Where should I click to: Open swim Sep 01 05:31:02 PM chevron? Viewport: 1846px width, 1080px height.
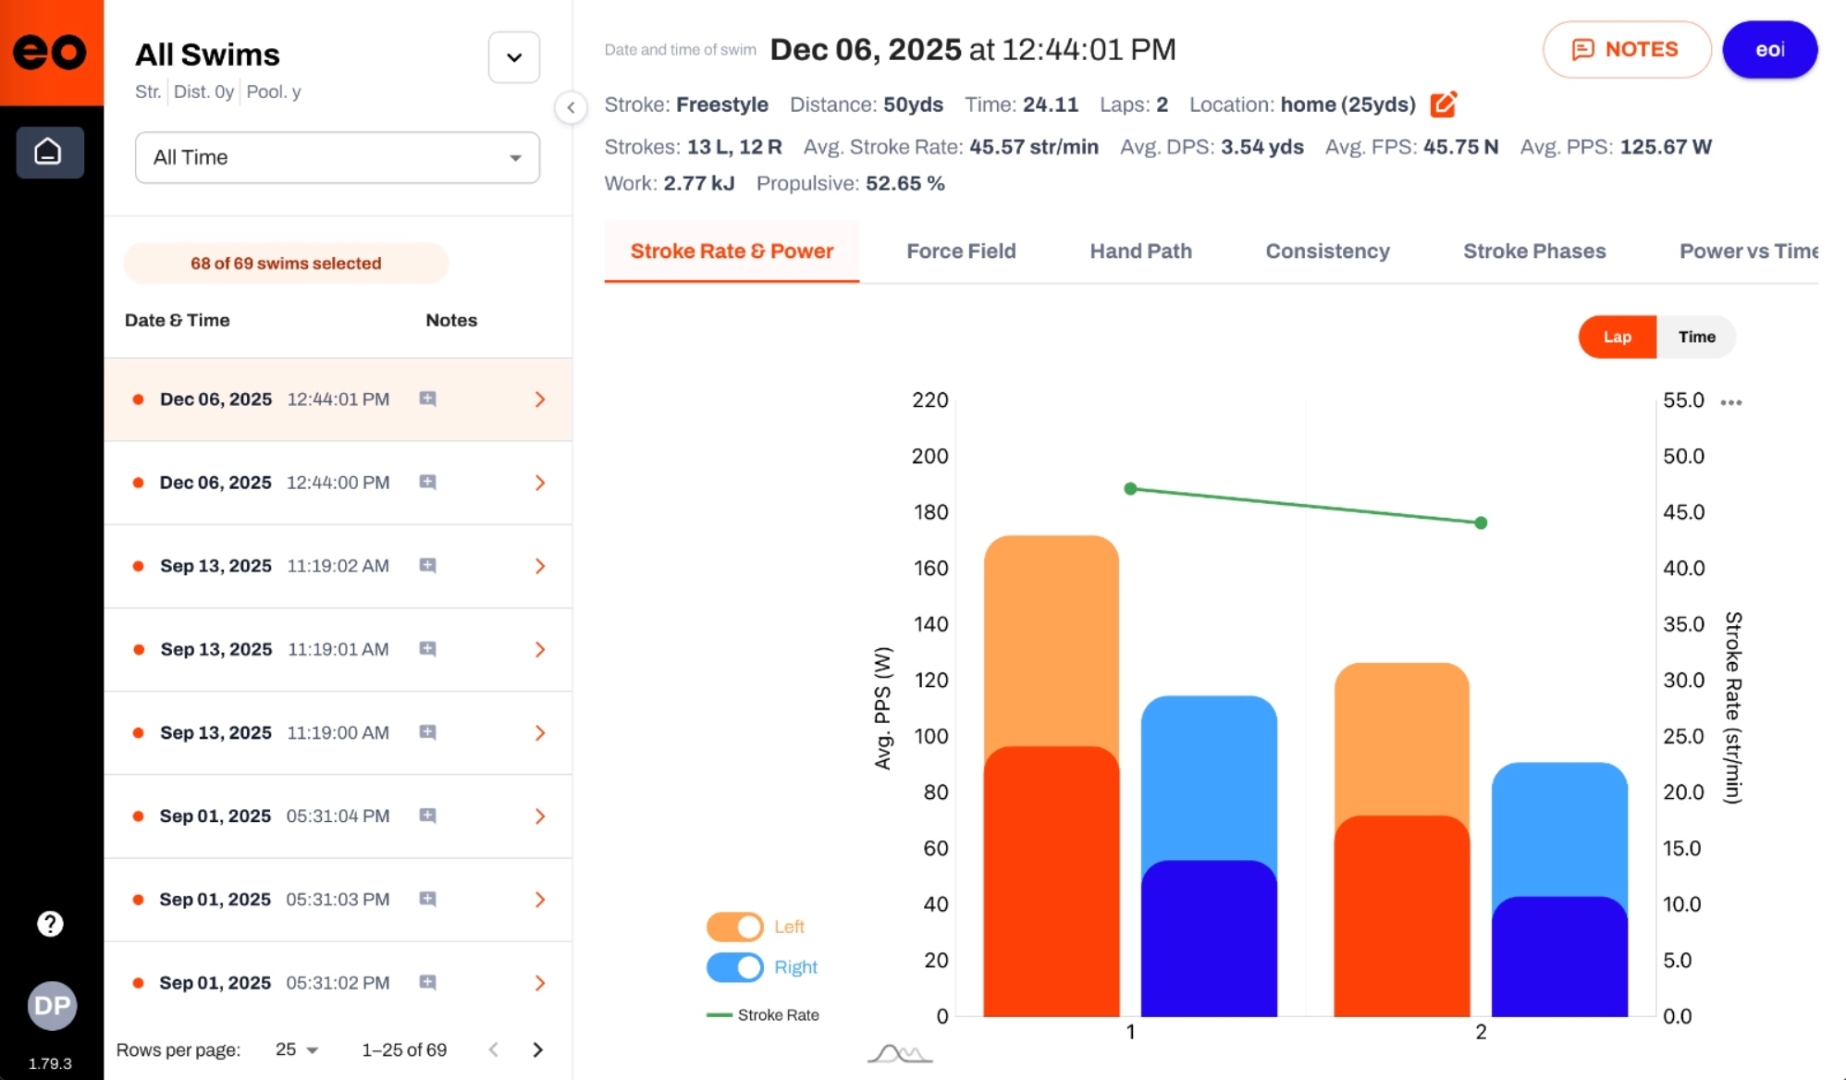[540, 982]
